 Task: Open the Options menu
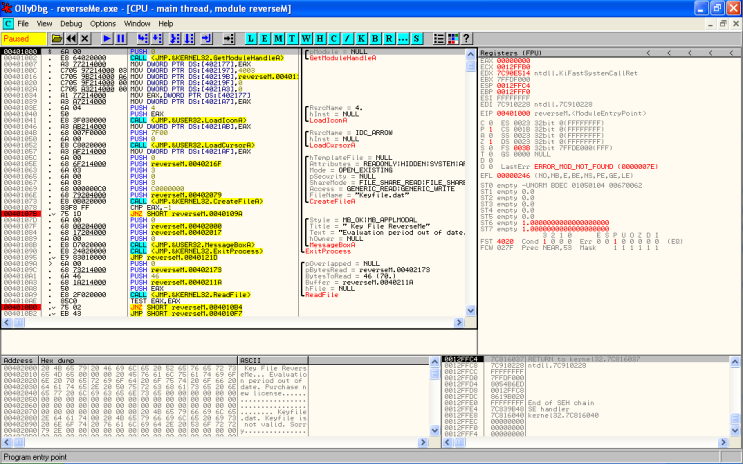pos(103,24)
